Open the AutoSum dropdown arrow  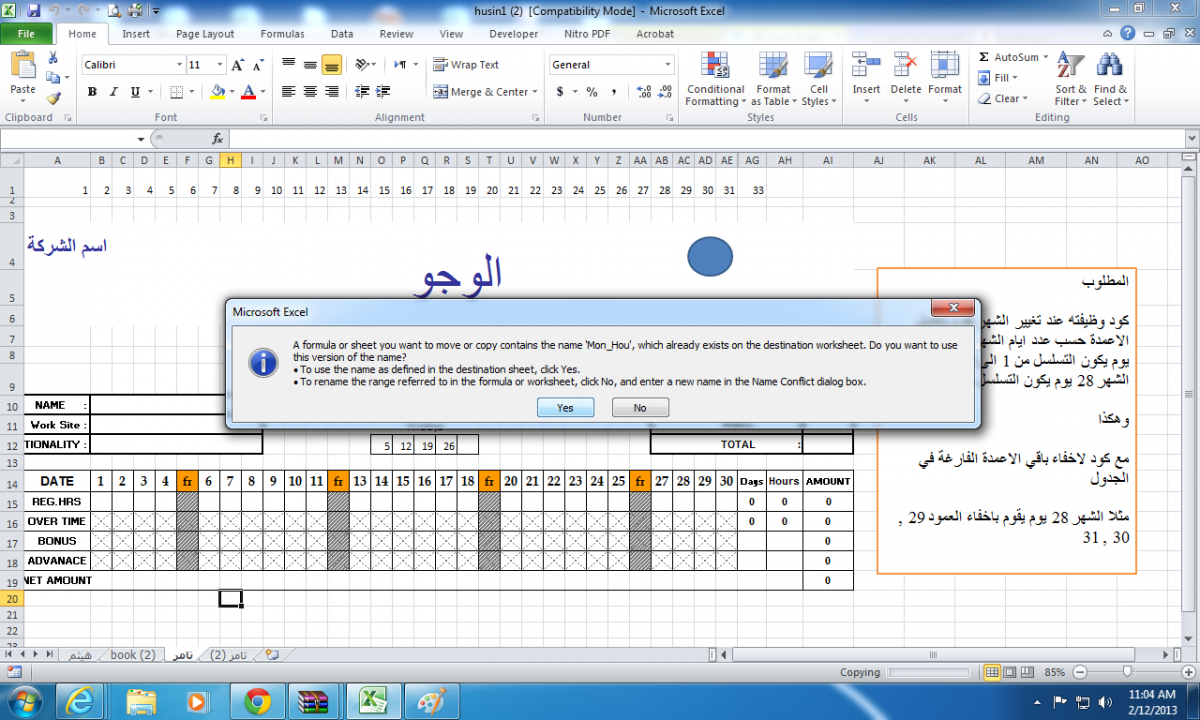(x=1045, y=58)
